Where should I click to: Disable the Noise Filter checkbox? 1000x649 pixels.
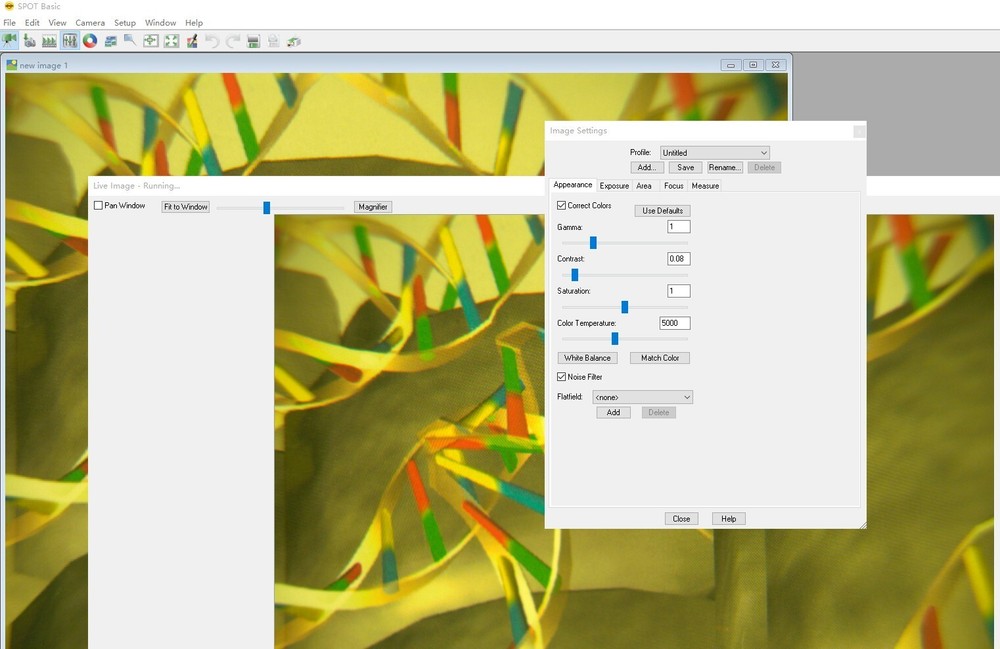pyautogui.click(x=562, y=377)
